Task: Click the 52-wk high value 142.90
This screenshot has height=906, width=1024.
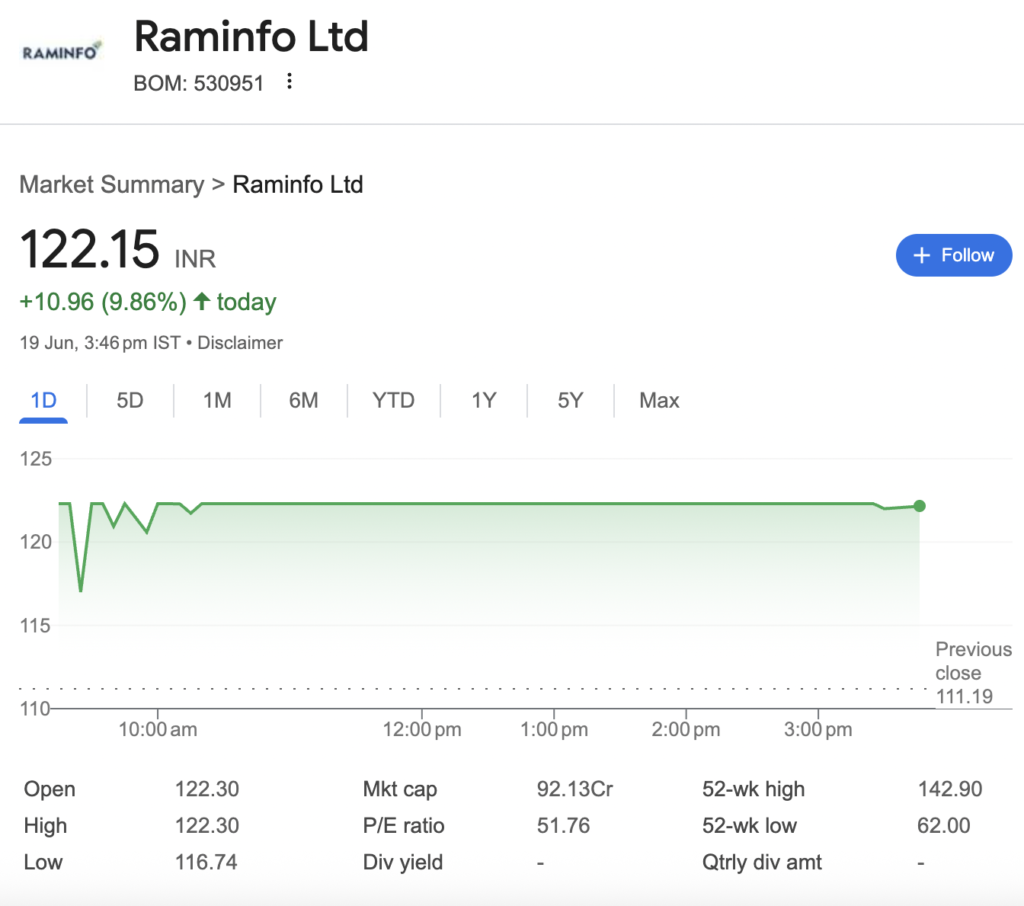Action: pyautogui.click(x=950, y=789)
